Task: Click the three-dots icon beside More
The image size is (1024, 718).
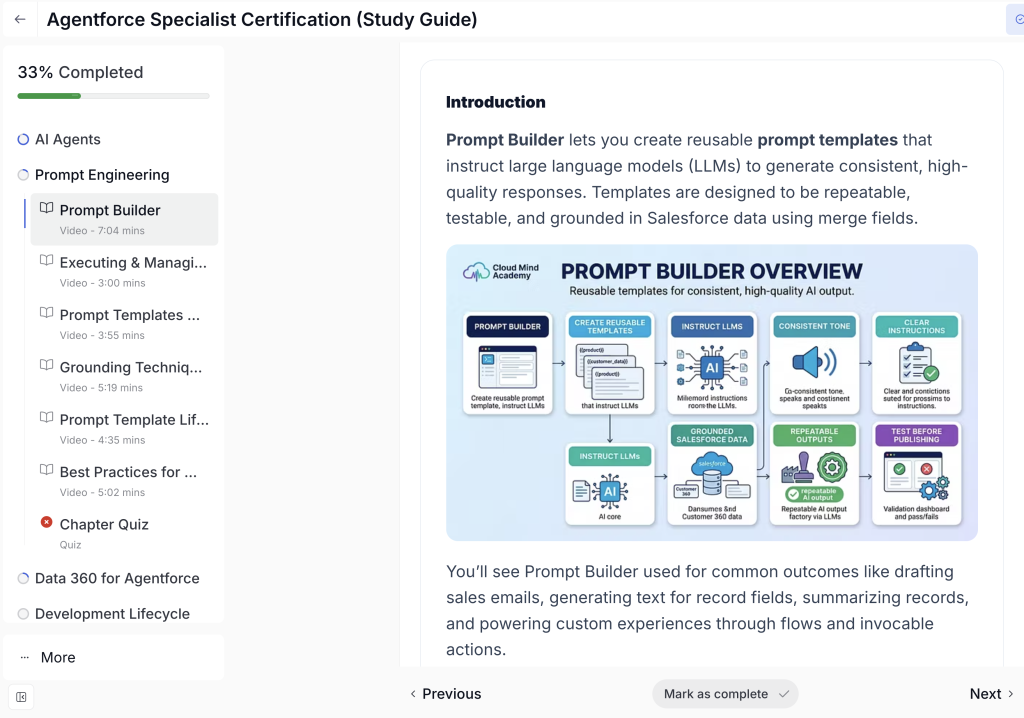Action: pyautogui.click(x=25, y=657)
